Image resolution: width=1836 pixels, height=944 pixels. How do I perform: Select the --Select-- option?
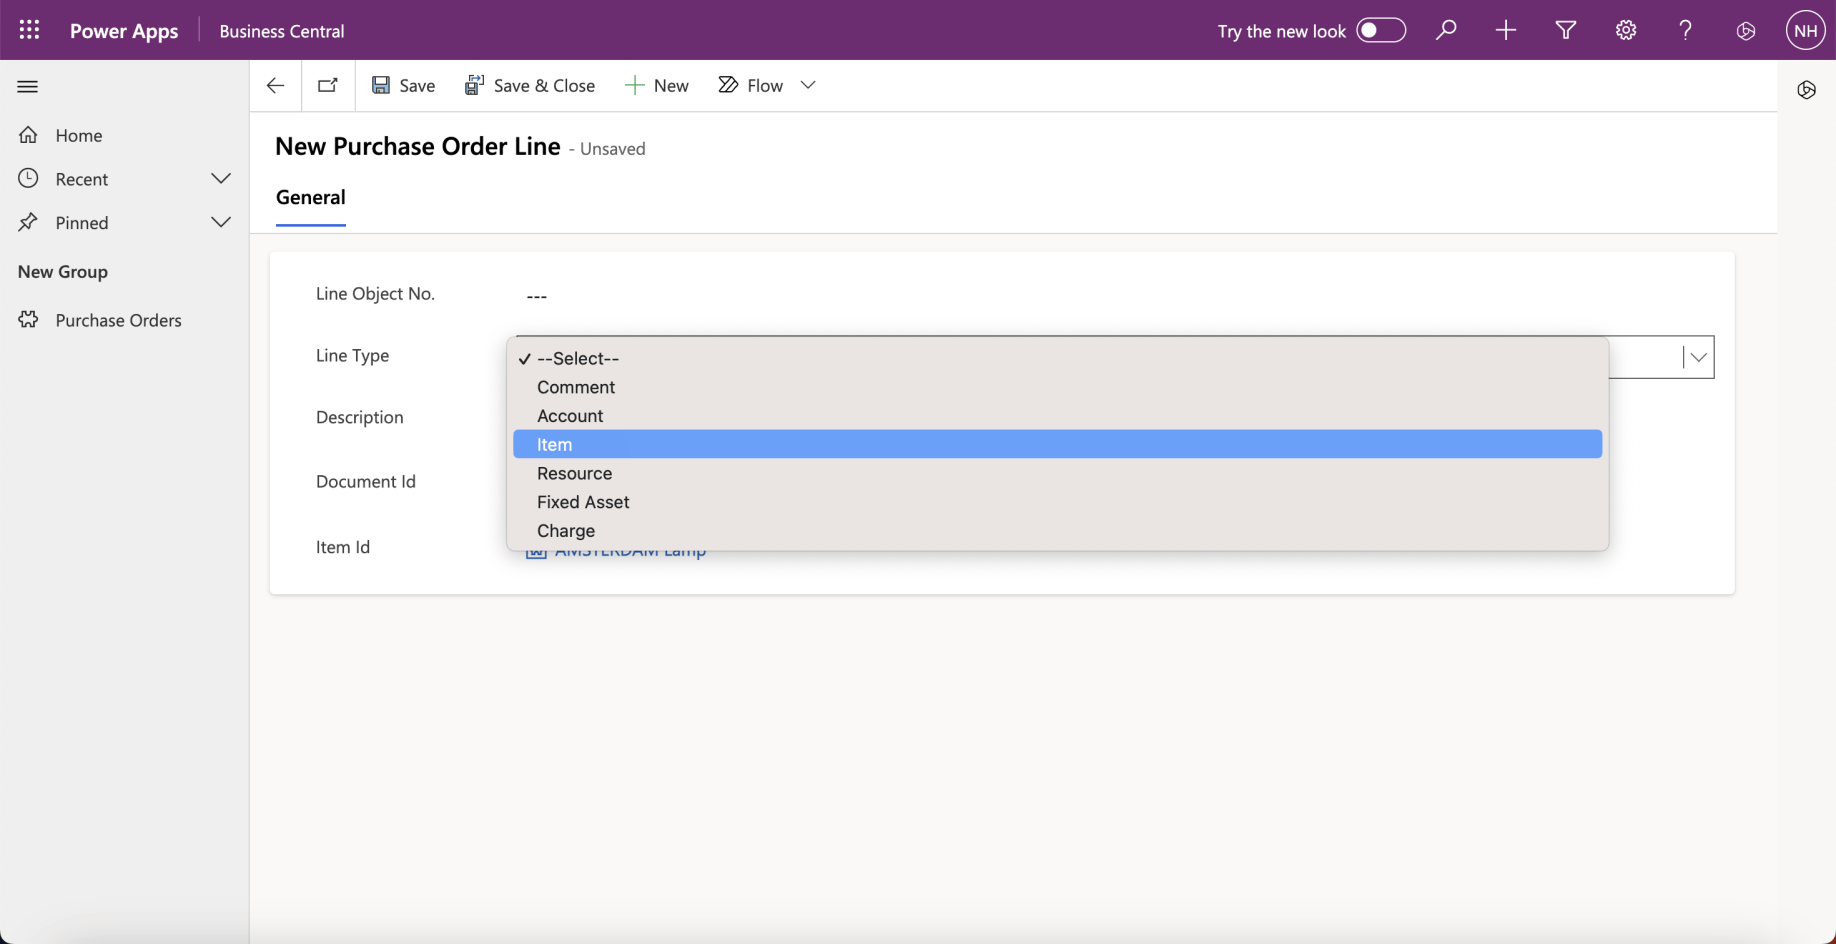(x=1058, y=358)
